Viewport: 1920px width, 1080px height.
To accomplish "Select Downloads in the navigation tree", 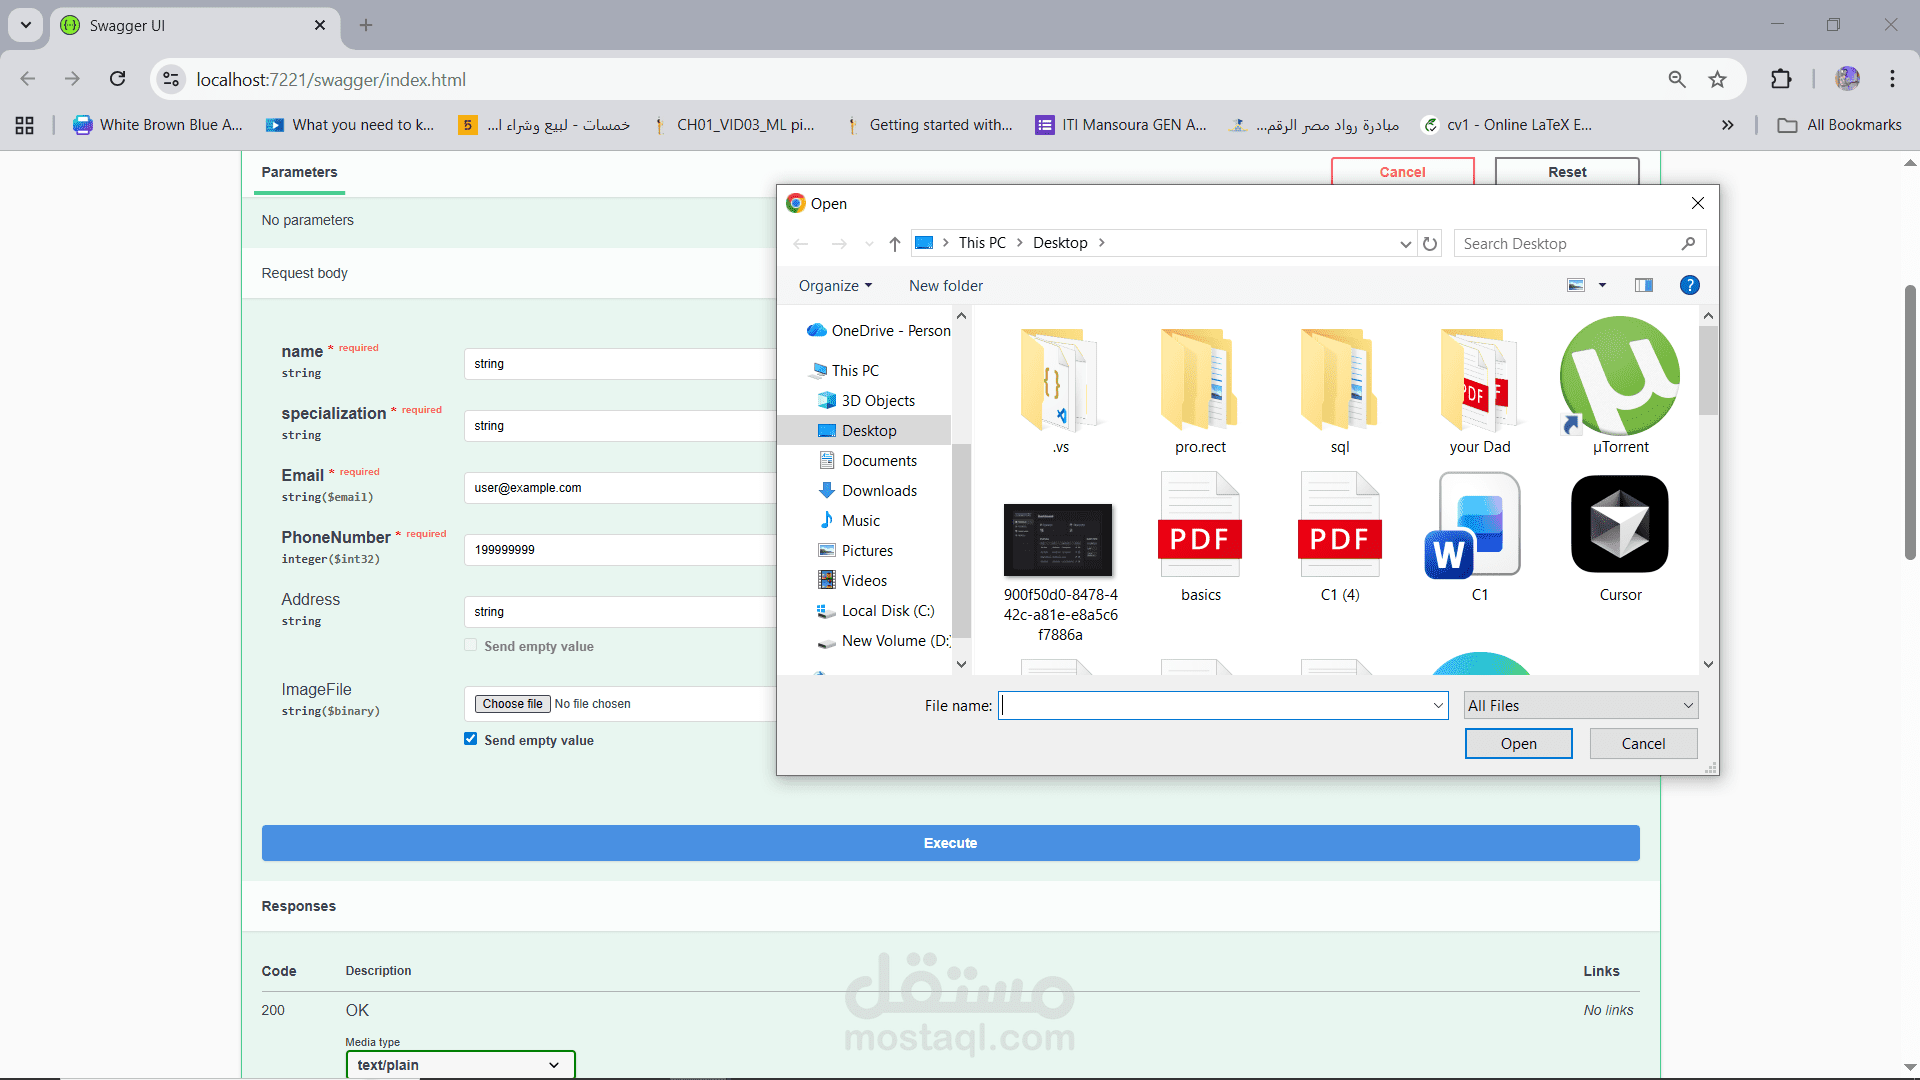I will pos(879,490).
